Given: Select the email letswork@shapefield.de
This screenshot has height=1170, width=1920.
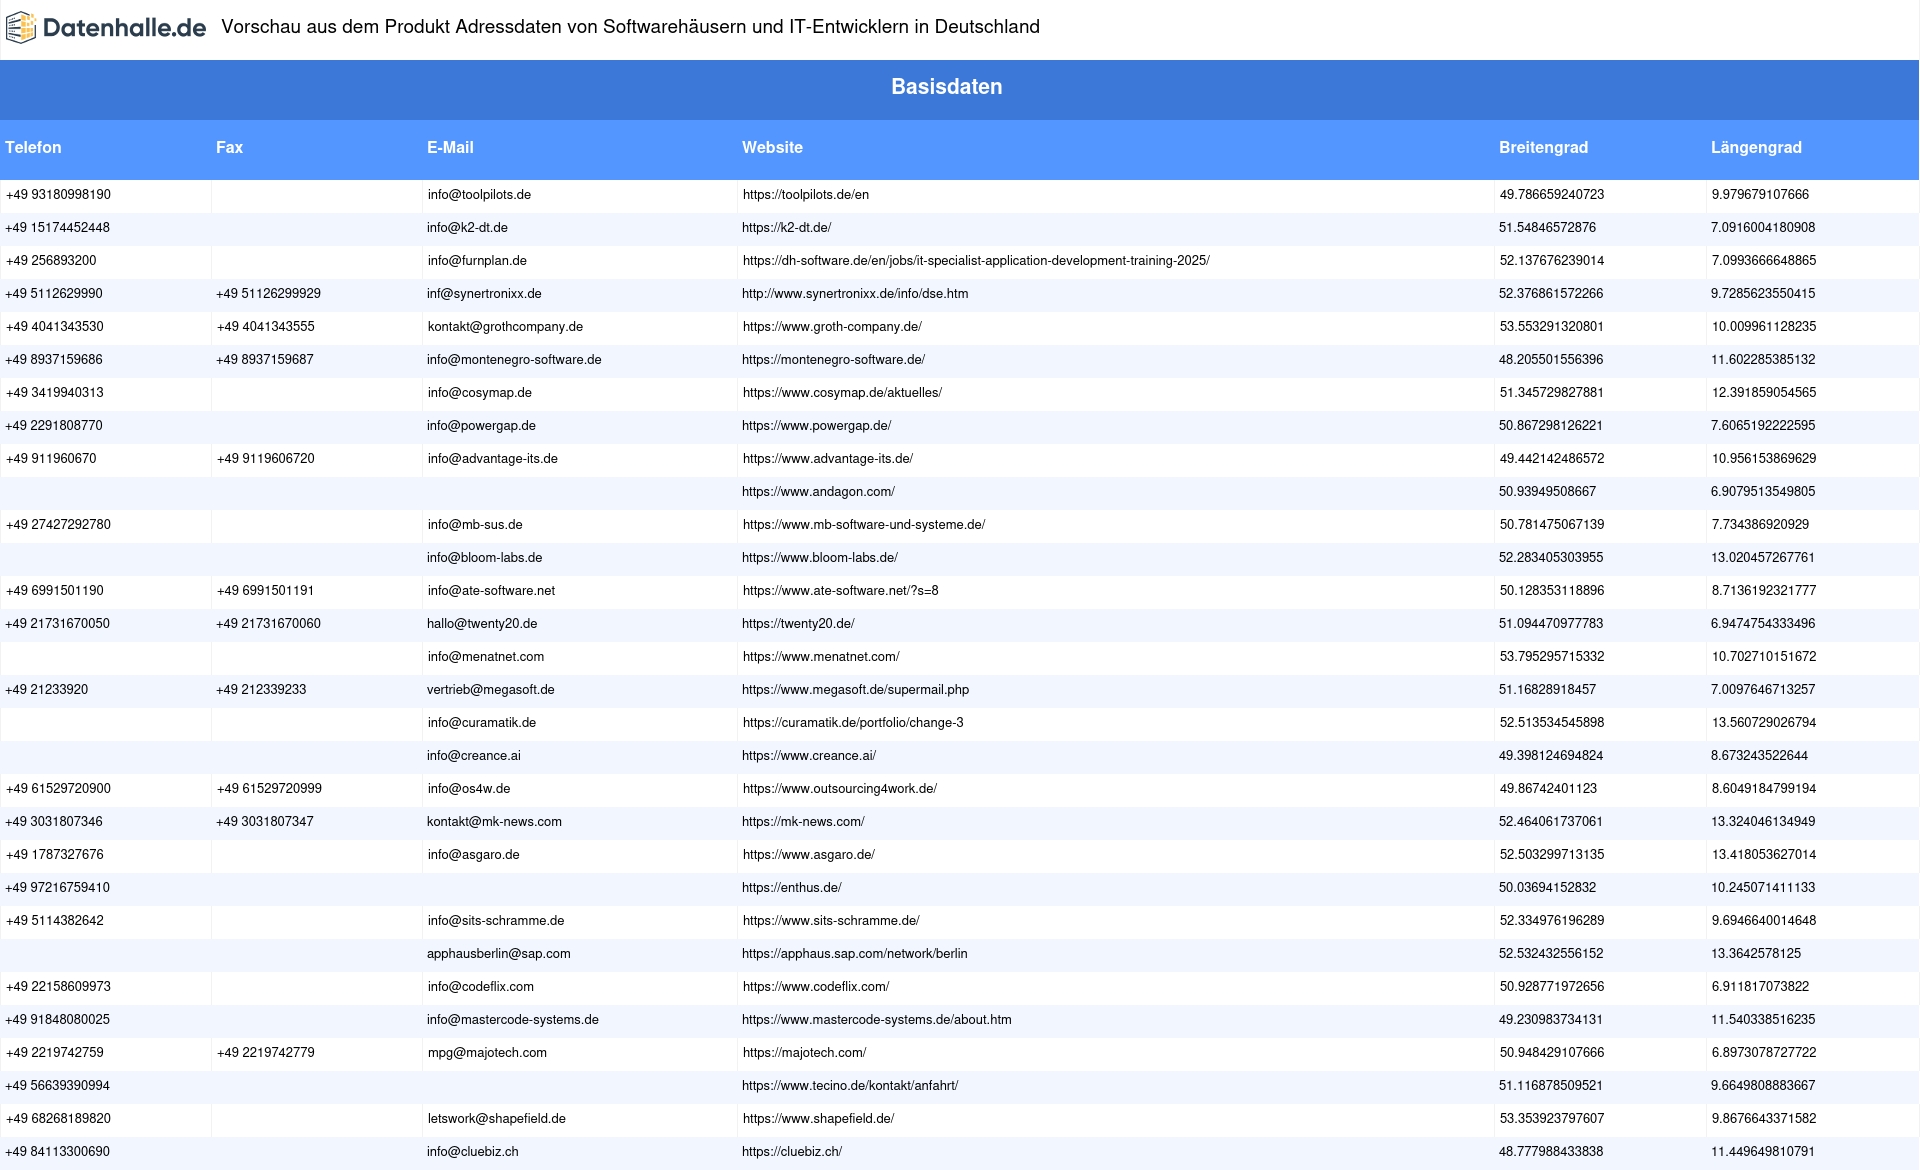Looking at the screenshot, I should tap(497, 1119).
